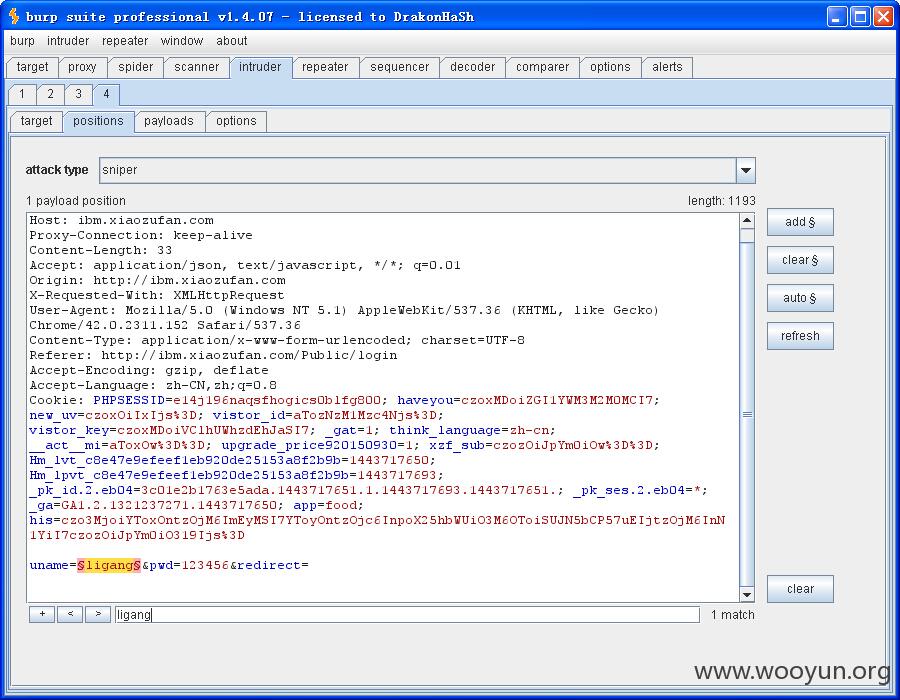The image size is (900, 700).
Task: Click the search field containing ligang
Action: 407,615
